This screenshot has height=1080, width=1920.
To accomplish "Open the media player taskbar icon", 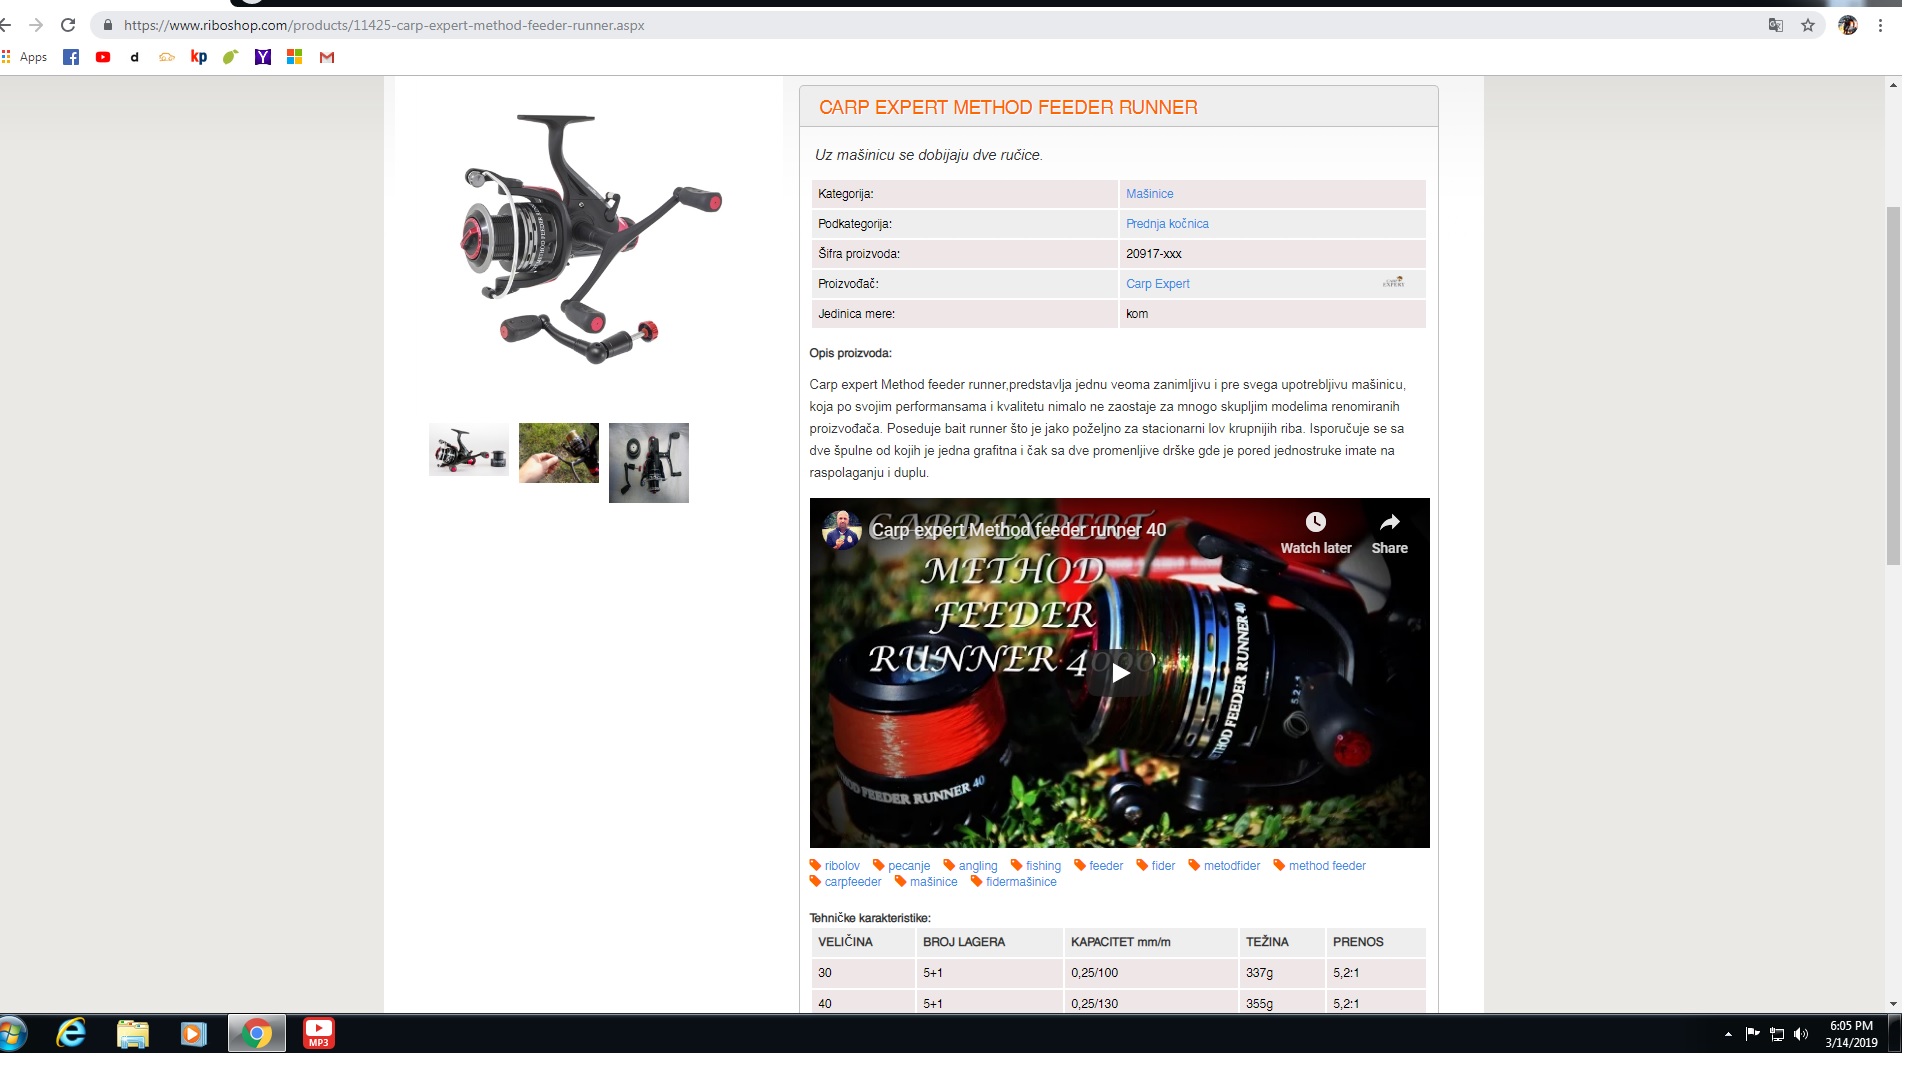I will [193, 1033].
